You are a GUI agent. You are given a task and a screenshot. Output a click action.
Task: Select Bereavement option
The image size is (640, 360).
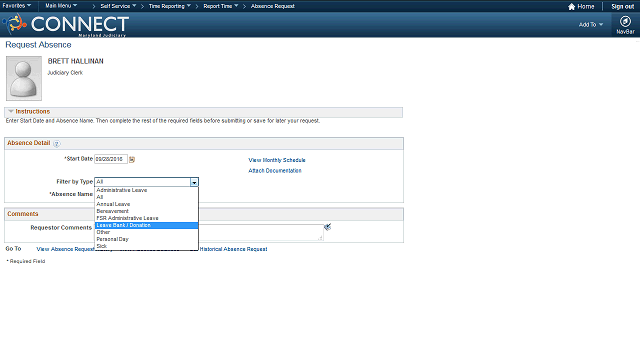pyautogui.click(x=146, y=211)
